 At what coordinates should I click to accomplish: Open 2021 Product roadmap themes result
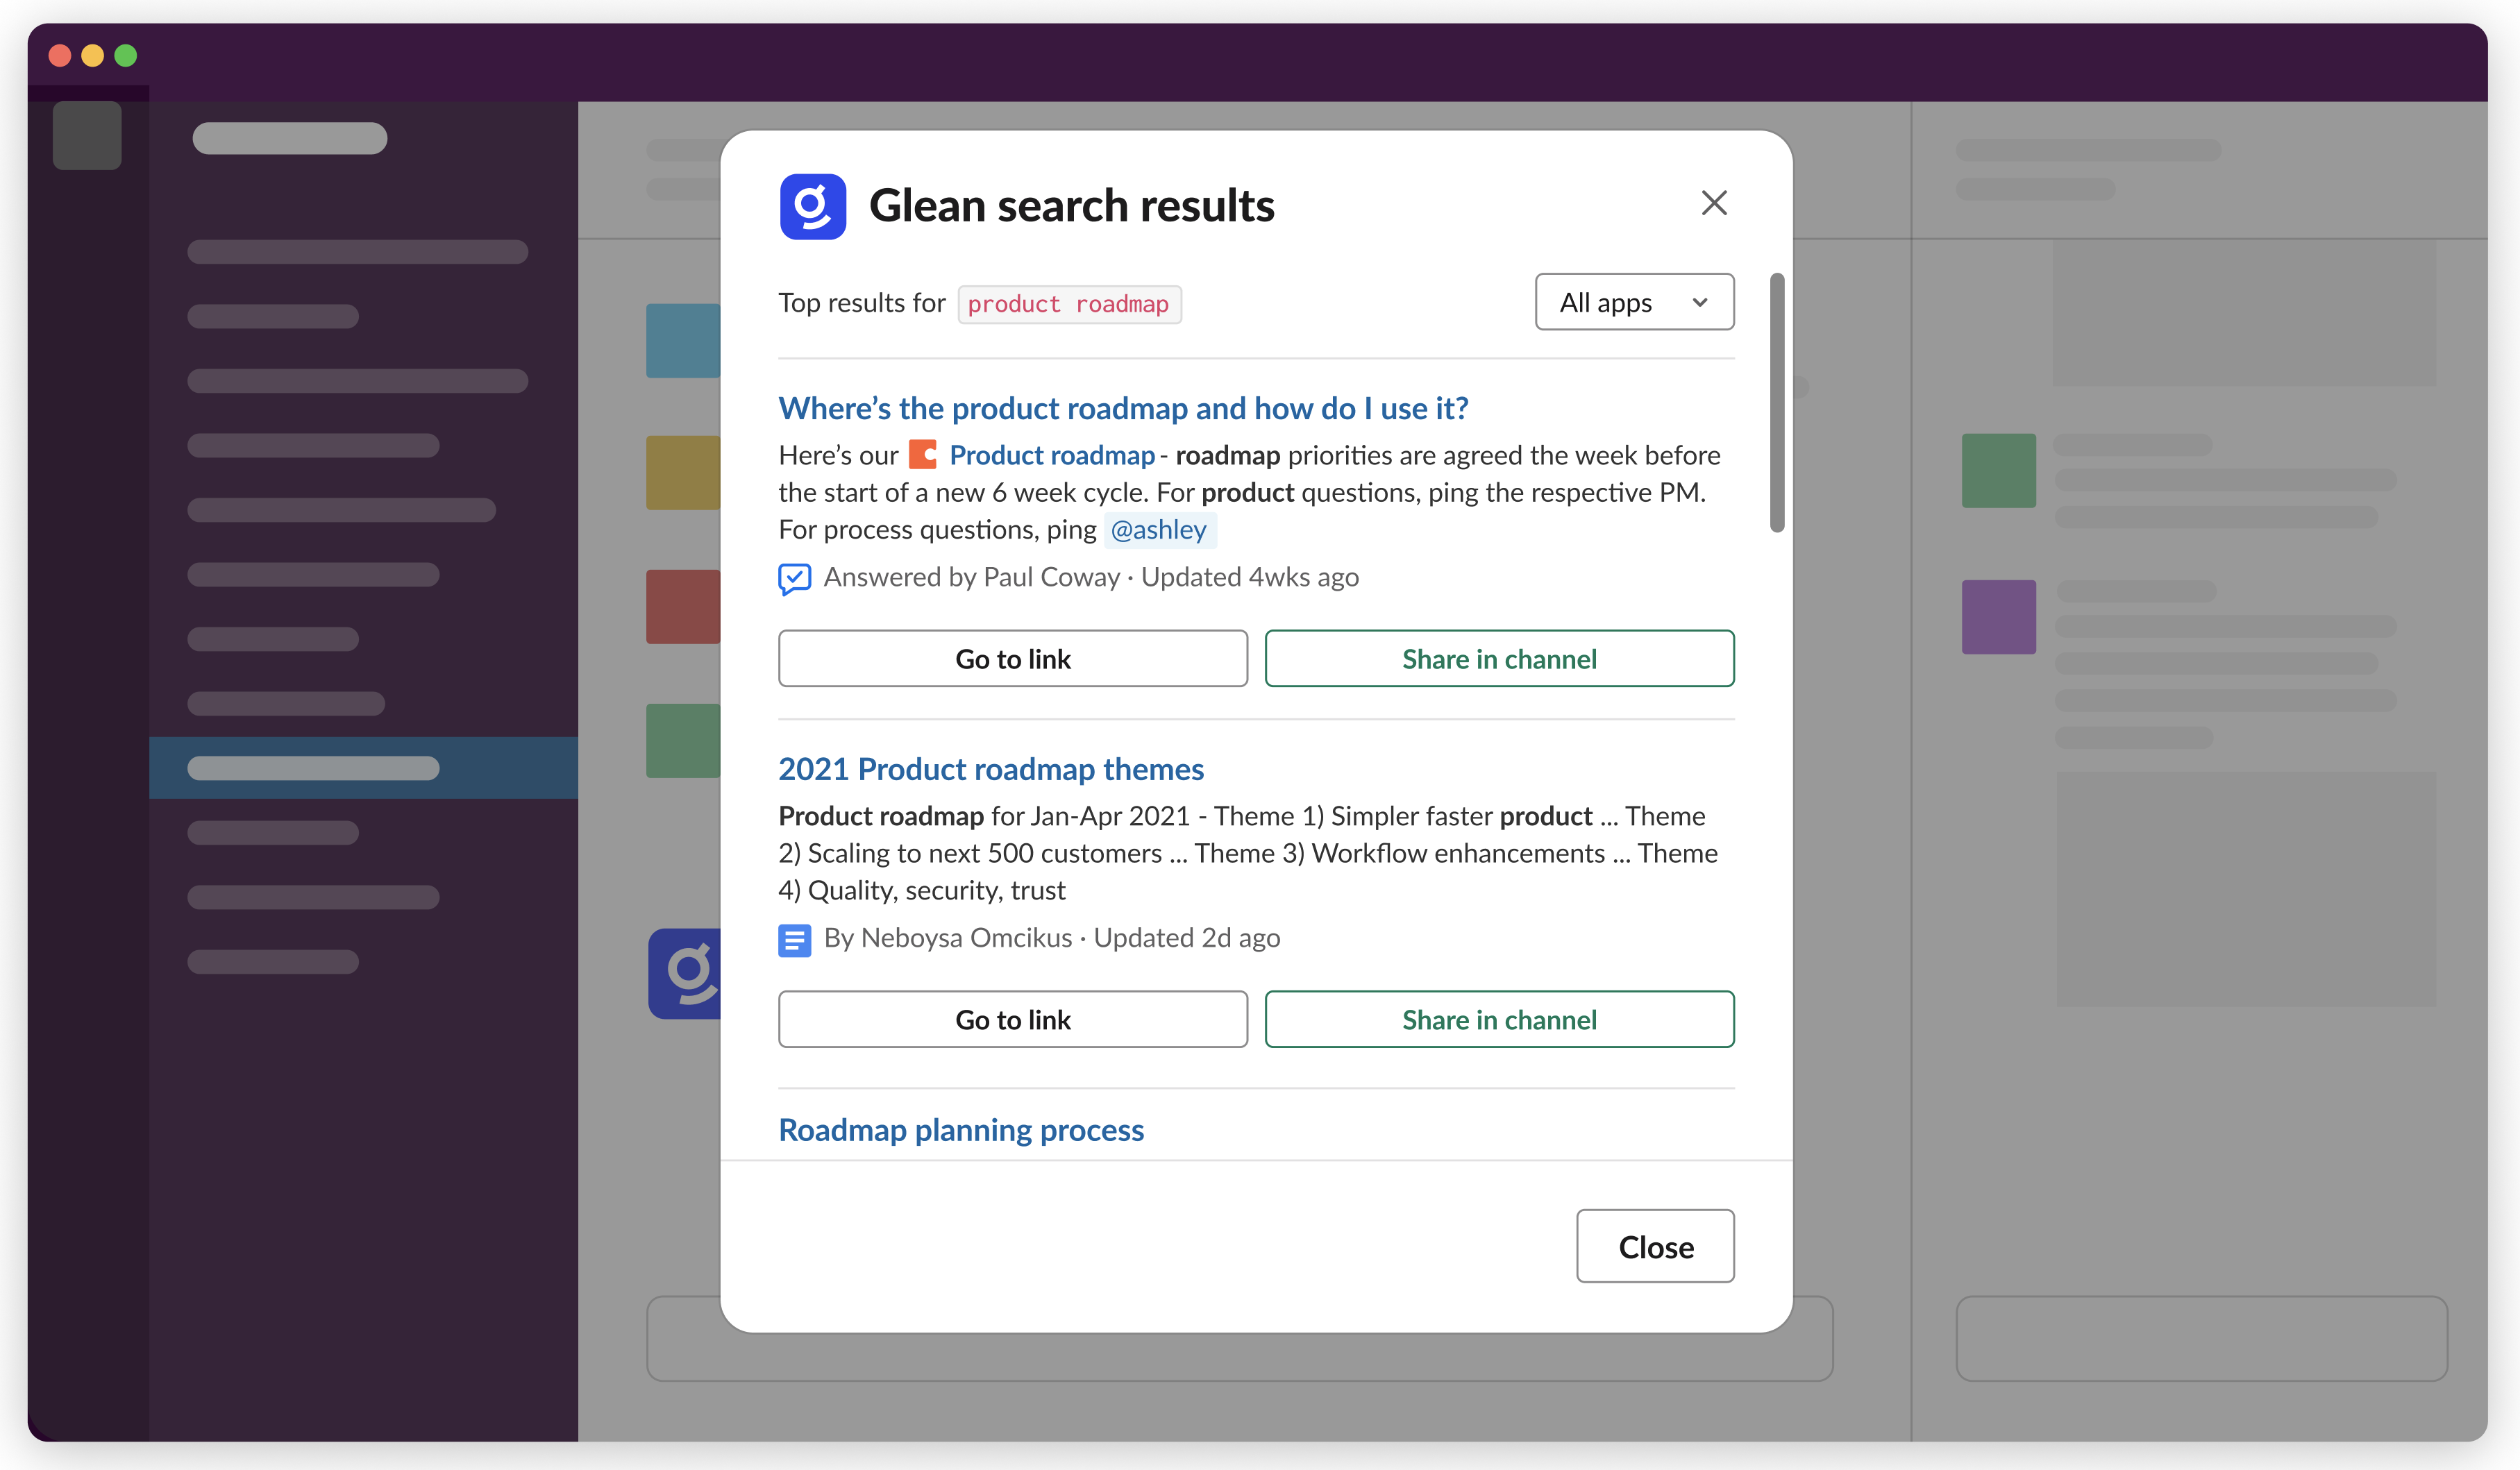coord(990,769)
